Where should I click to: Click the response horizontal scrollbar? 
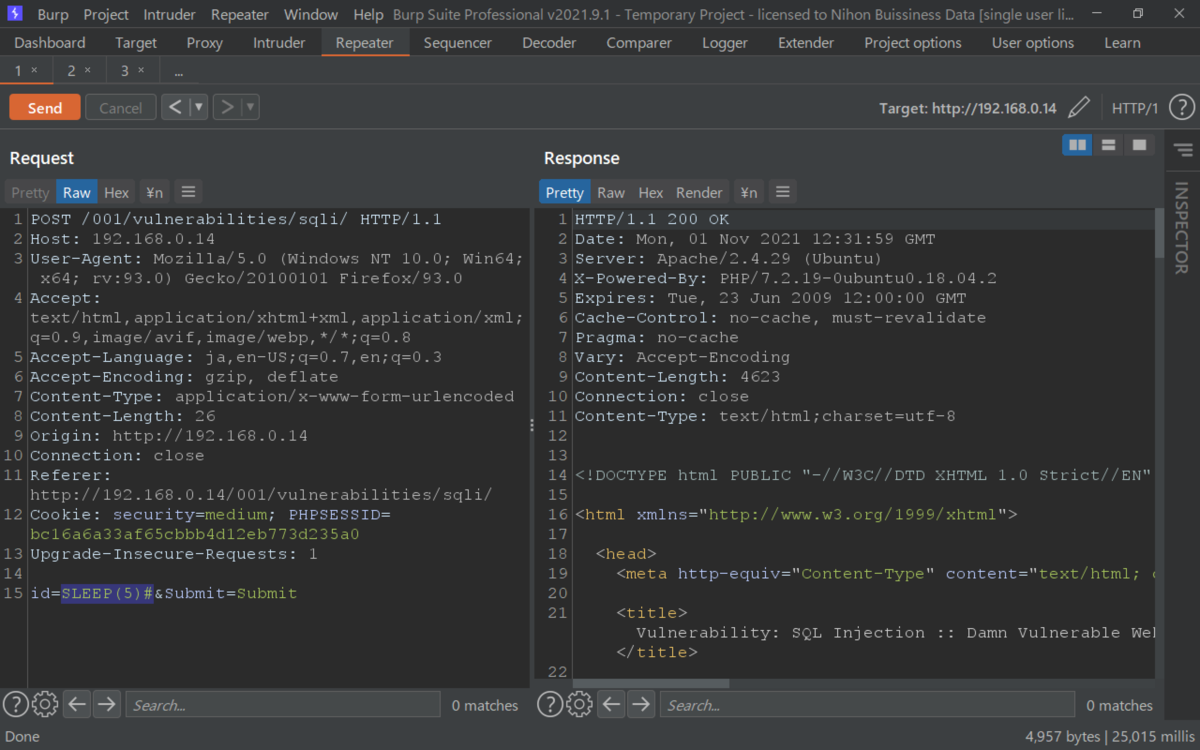pyautogui.click(x=652, y=683)
